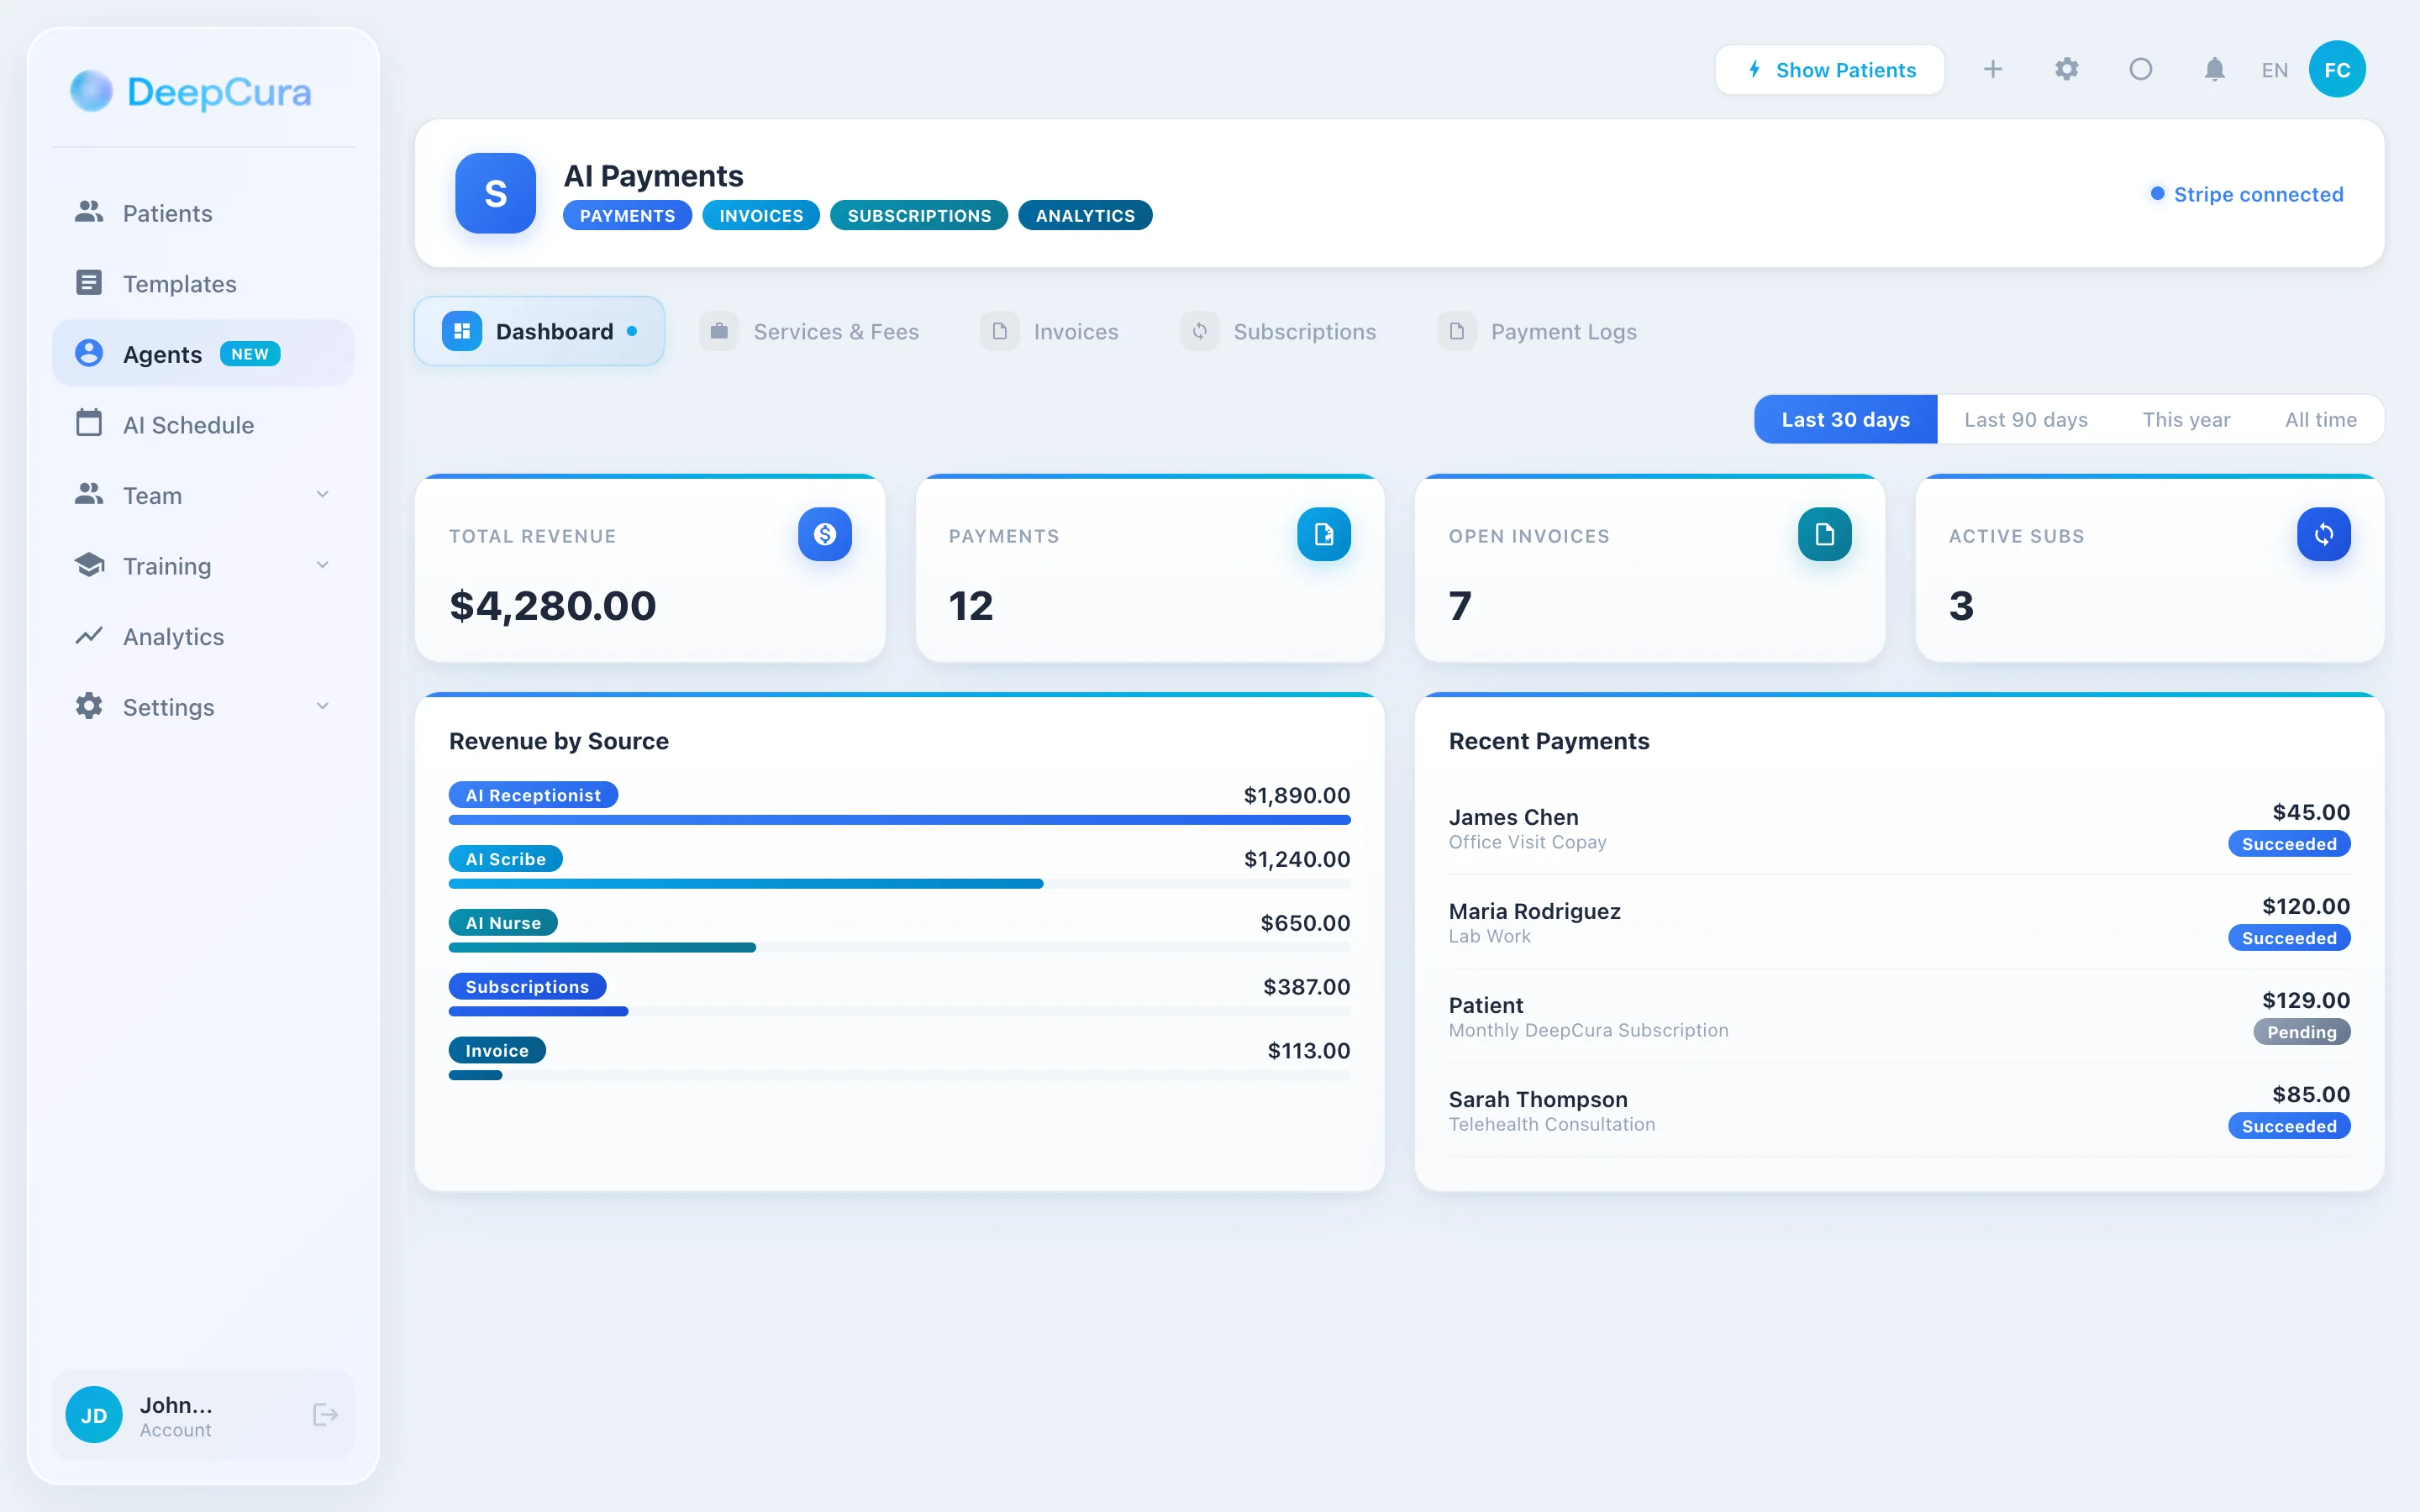
Task: Click the AI Receptionist revenue progress bar
Action: tap(898, 820)
